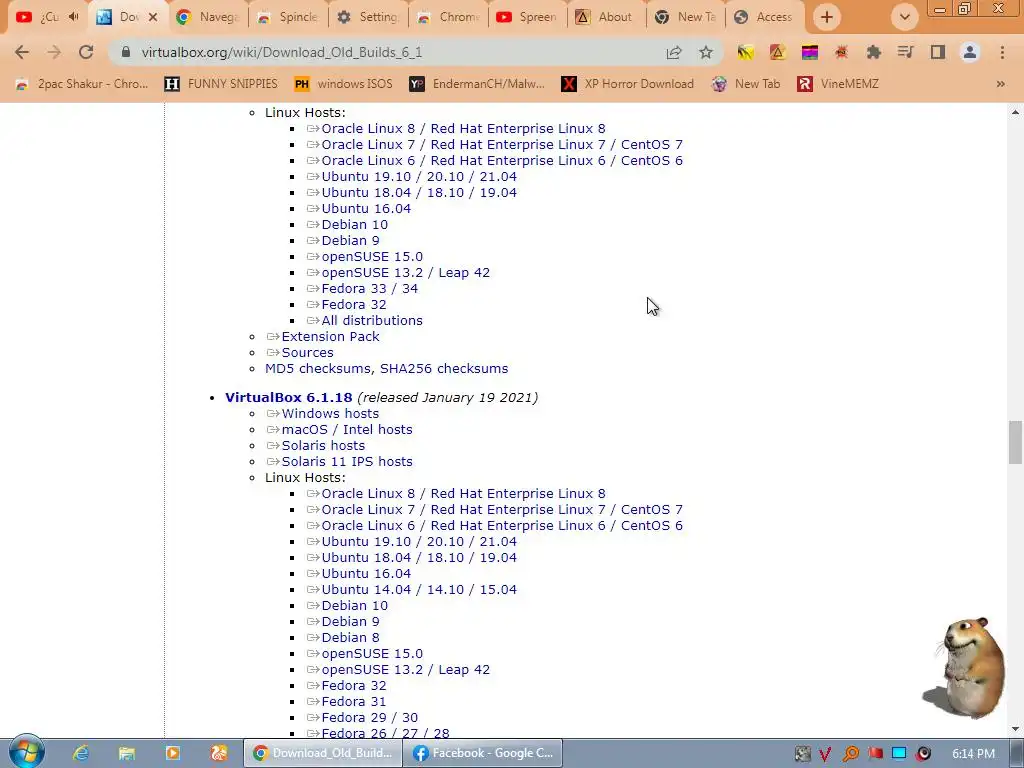Switch to the Spincle tab

[x=289, y=17]
